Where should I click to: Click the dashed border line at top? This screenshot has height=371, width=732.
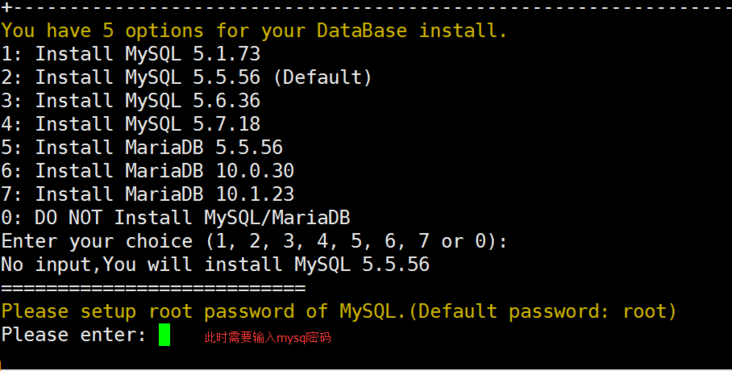click(x=366, y=8)
